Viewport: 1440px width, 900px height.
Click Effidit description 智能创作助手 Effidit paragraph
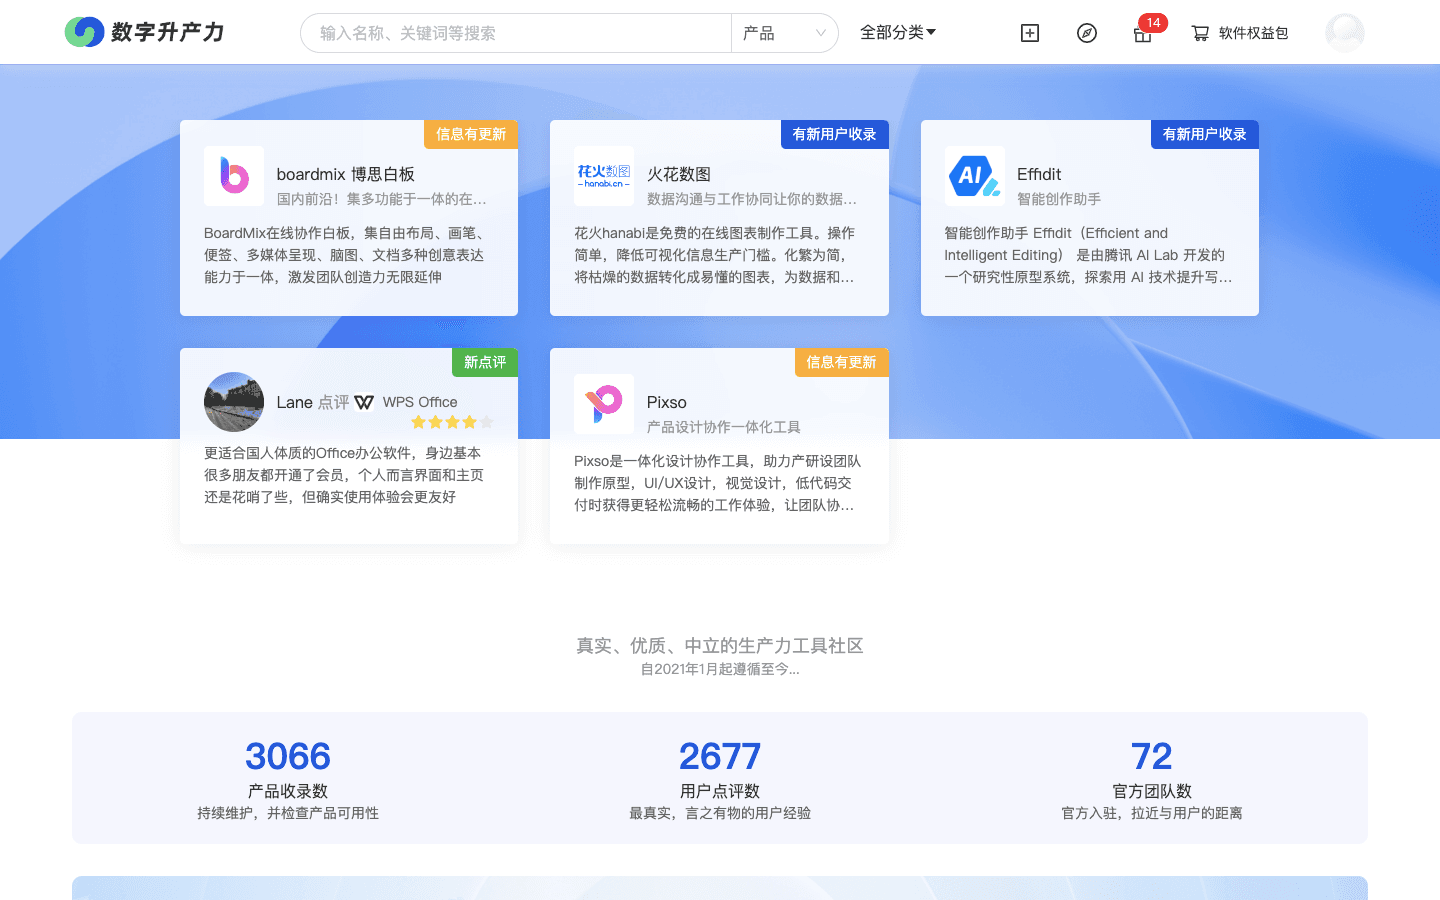pos(1088,255)
